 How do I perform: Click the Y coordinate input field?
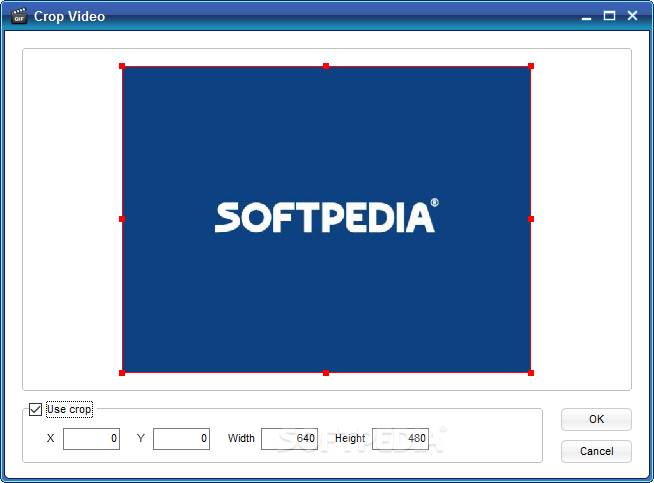181,439
